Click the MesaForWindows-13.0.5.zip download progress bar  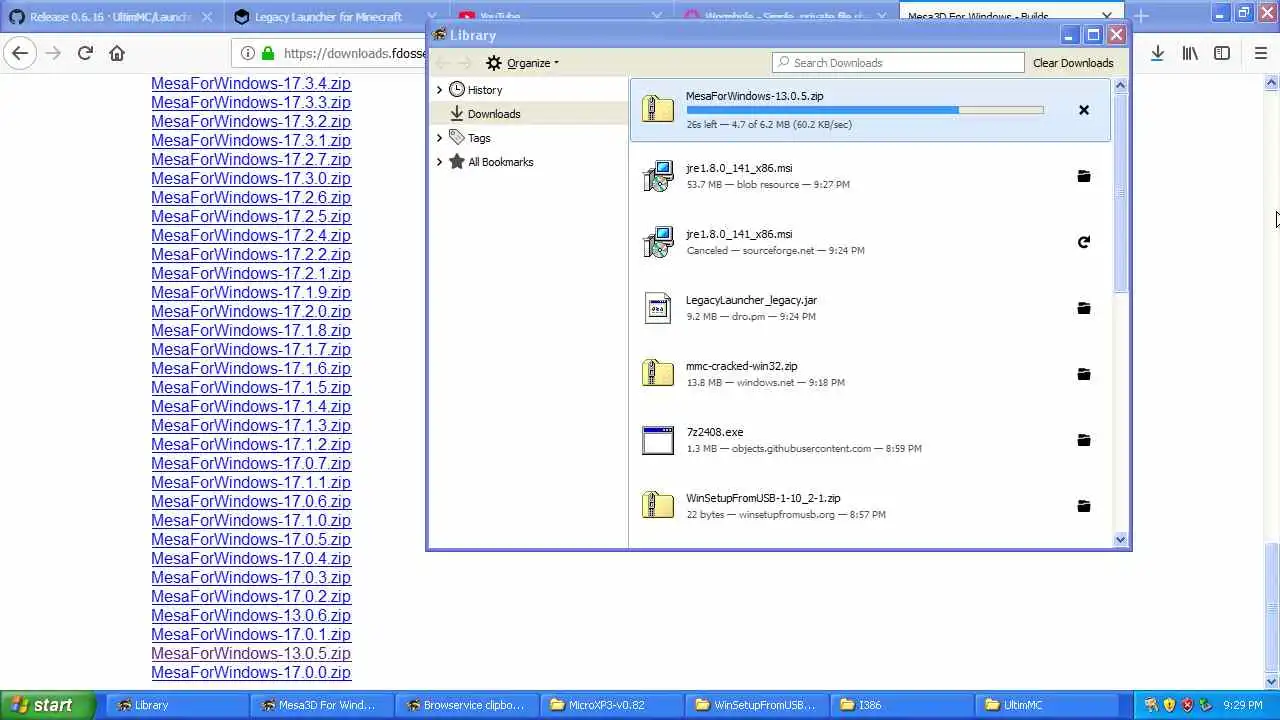(x=865, y=110)
